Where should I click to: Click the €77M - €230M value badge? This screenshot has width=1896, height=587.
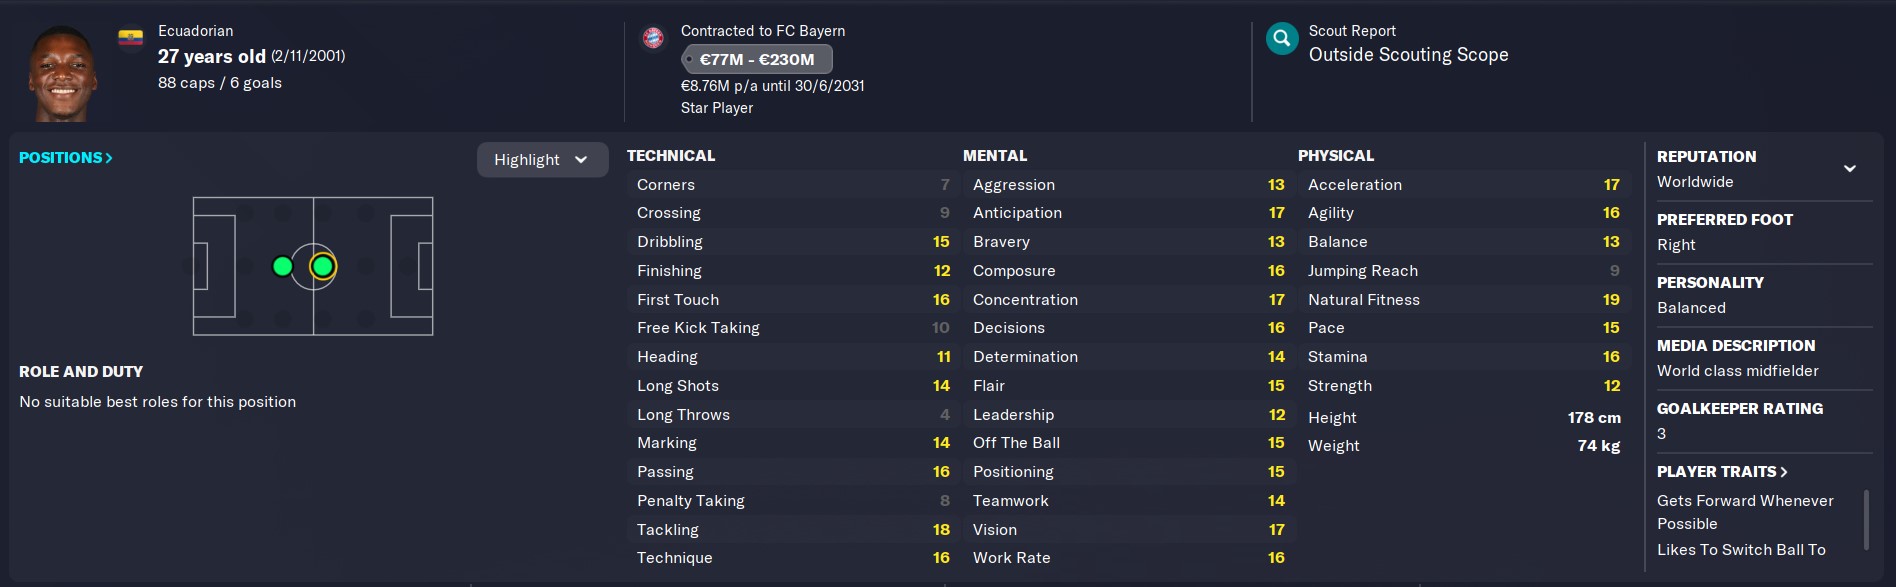(757, 59)
